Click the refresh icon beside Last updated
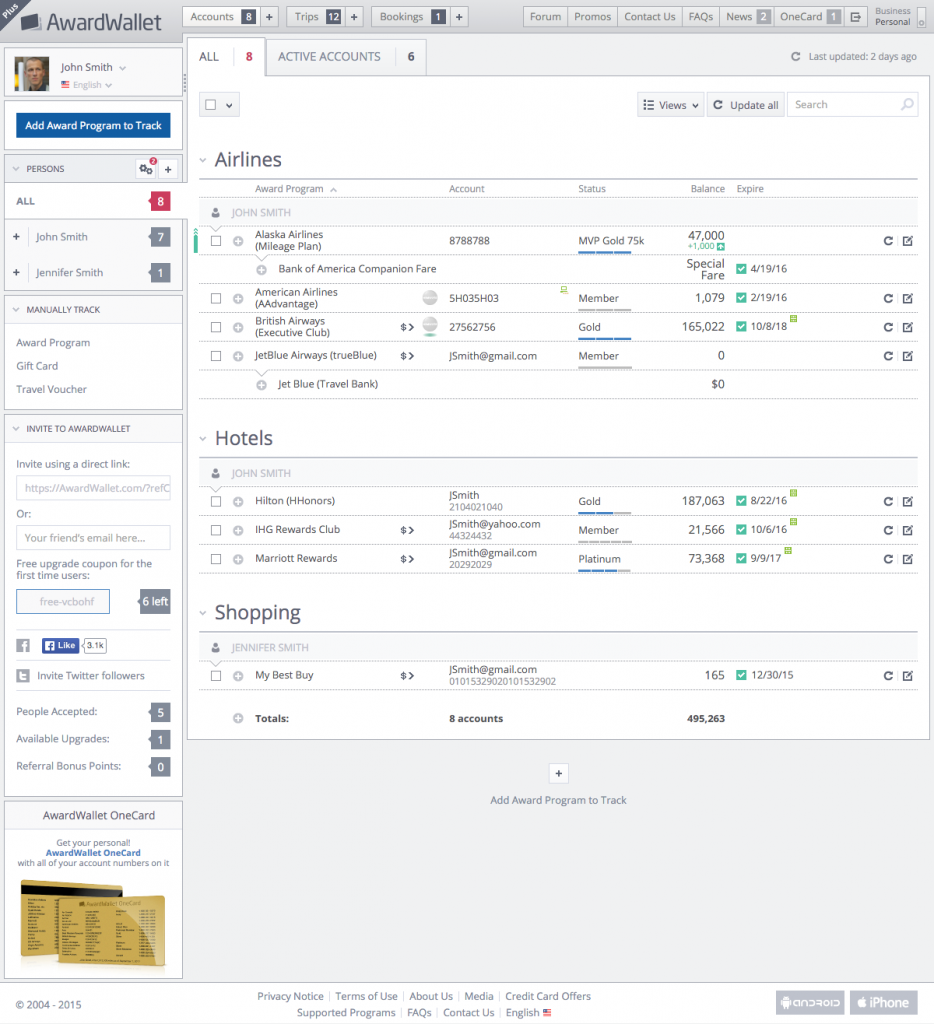The height and width of the screenshot is (1024, 934). (x=796, y=57)
